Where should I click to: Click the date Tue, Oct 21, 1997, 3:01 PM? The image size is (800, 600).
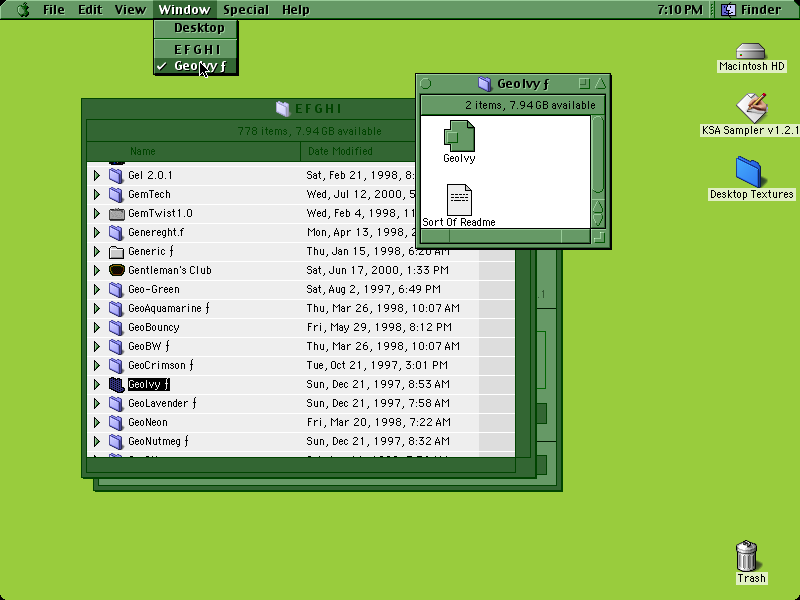click(x=377, y=365)
